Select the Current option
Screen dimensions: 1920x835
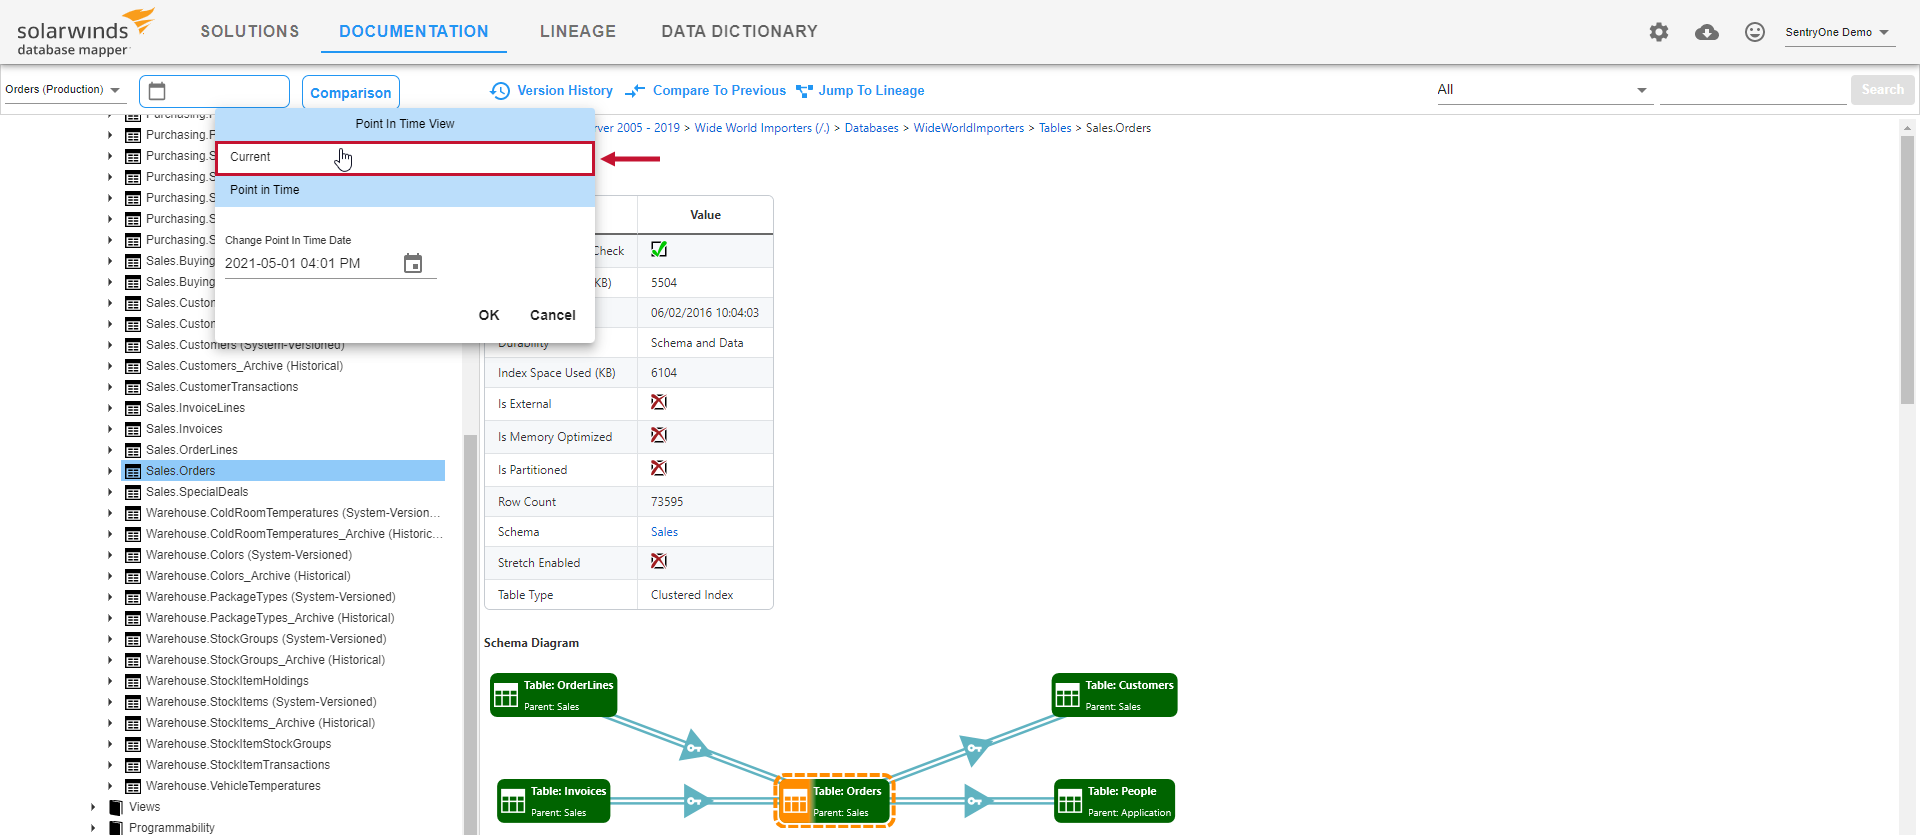point(405,158)
